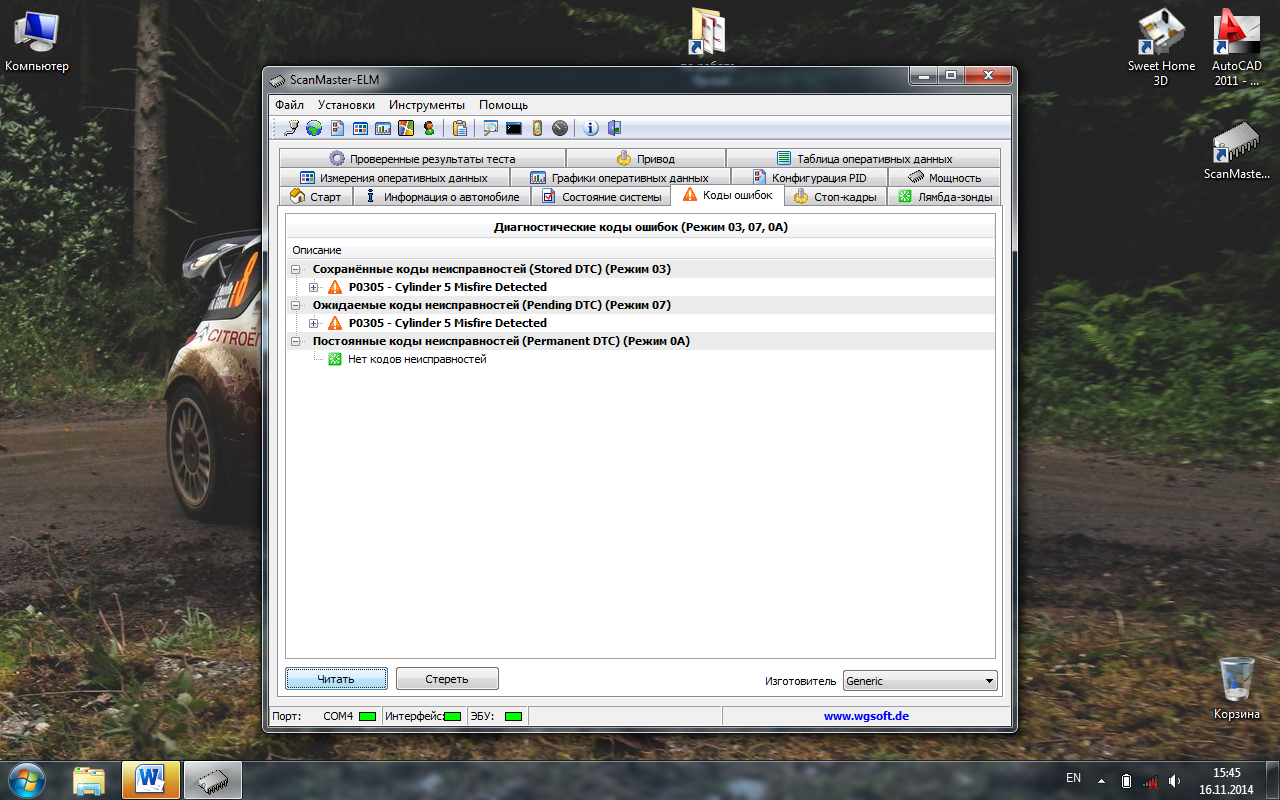1280x800 pixels.
Task: Click the connect cable icon in toolbar
Action: coord(291,128)
